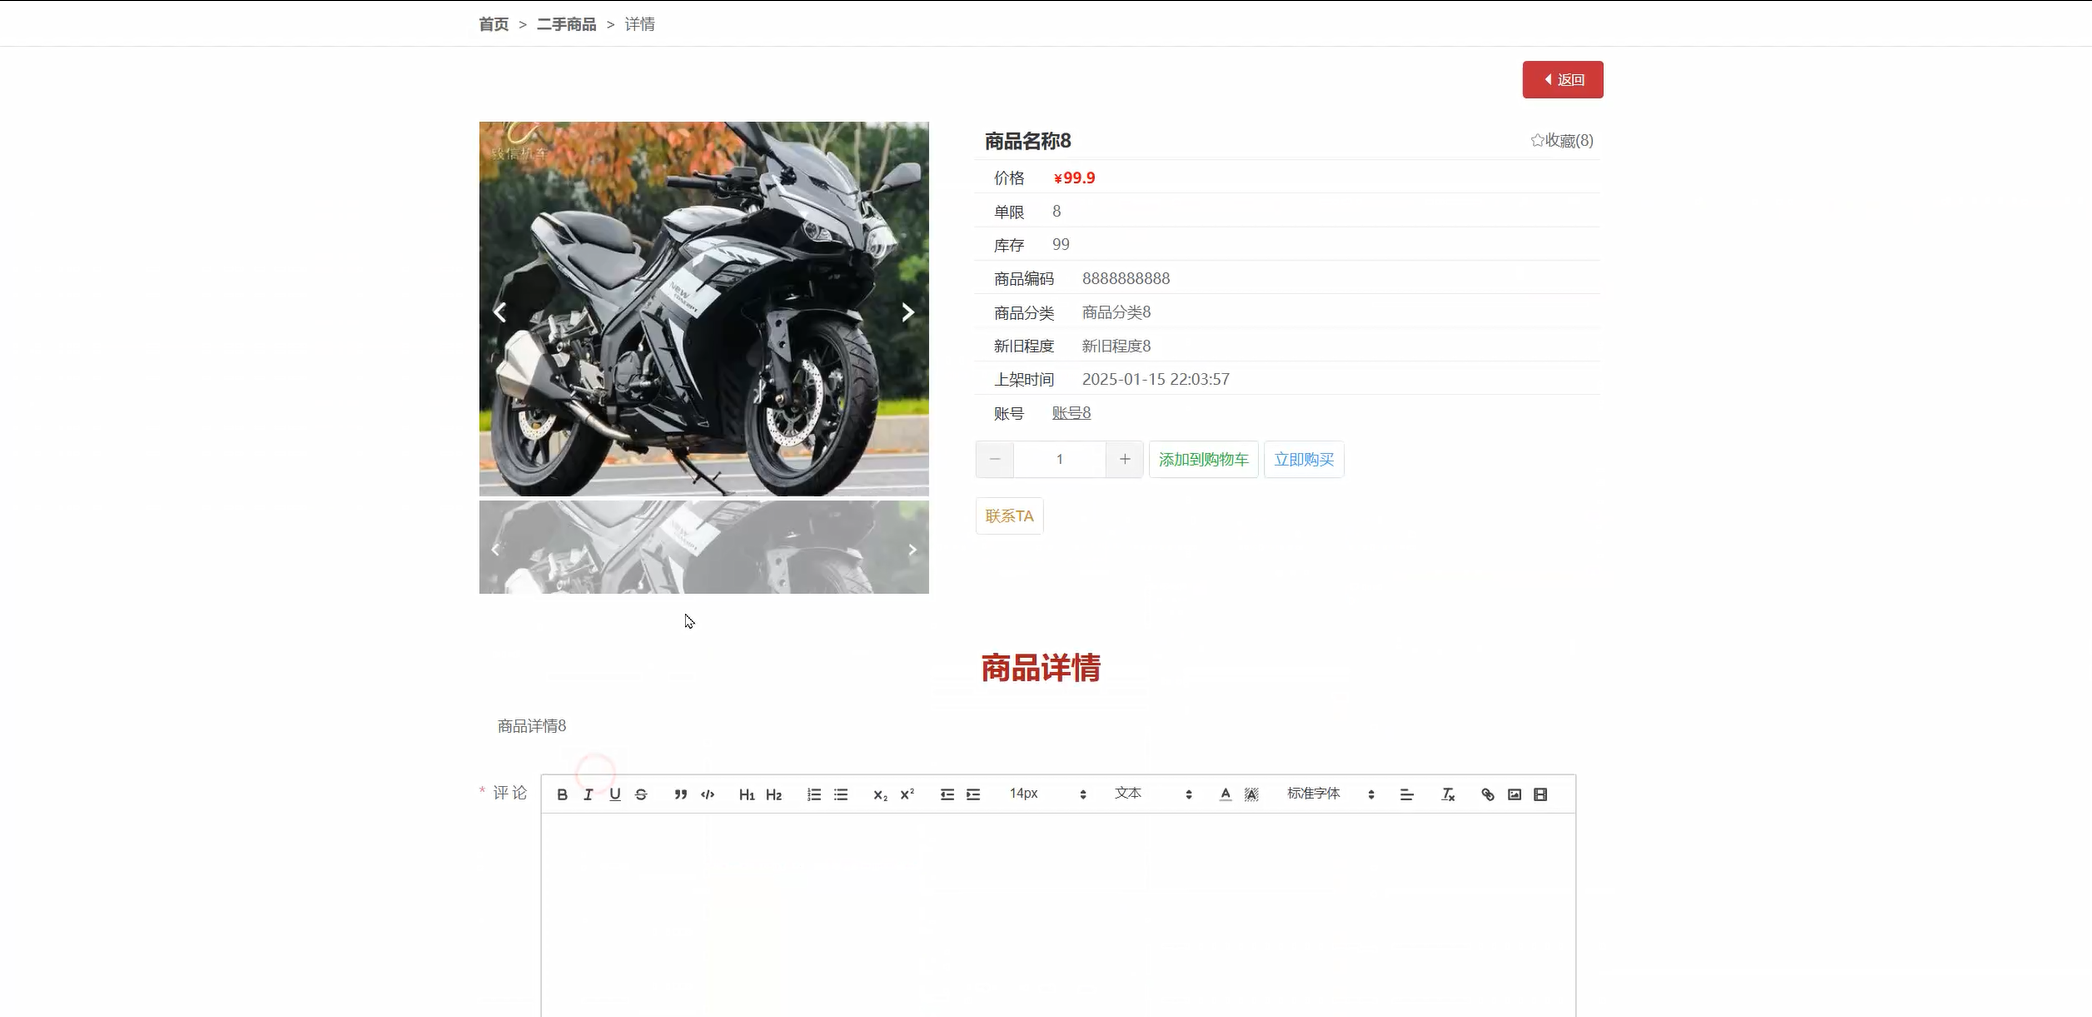
Task: Toggle the 收藏 favorite star for this product
Action: click(1562, 140)
